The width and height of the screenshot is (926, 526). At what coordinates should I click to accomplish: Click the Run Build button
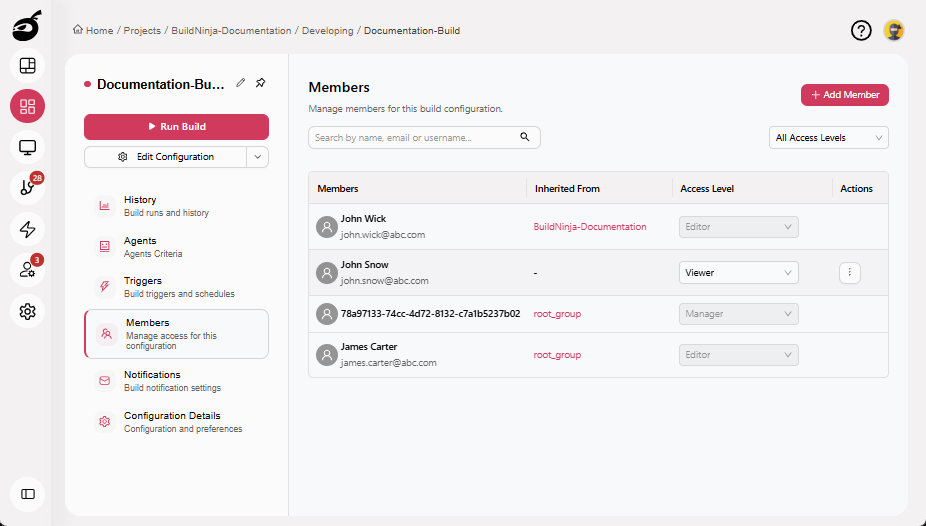click(176, 126)
